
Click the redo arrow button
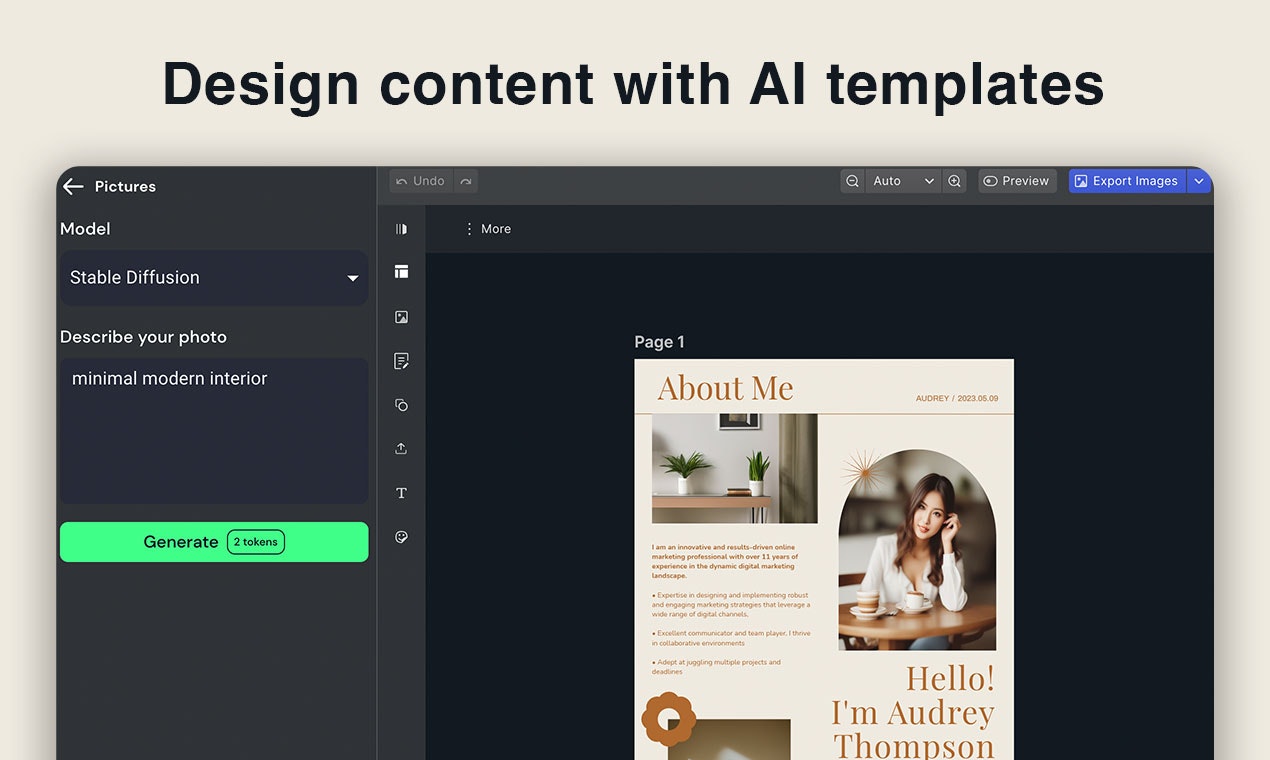coord(466,181)
